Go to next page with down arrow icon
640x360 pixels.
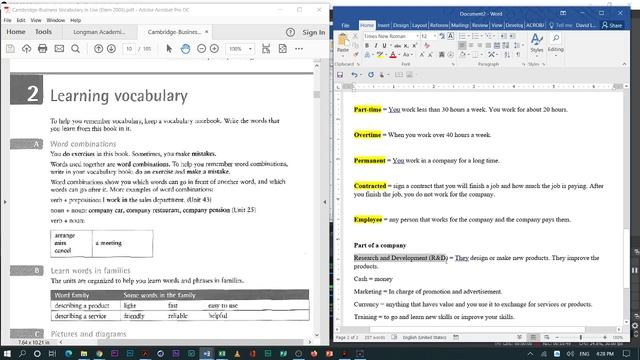(x=111, y=49)
